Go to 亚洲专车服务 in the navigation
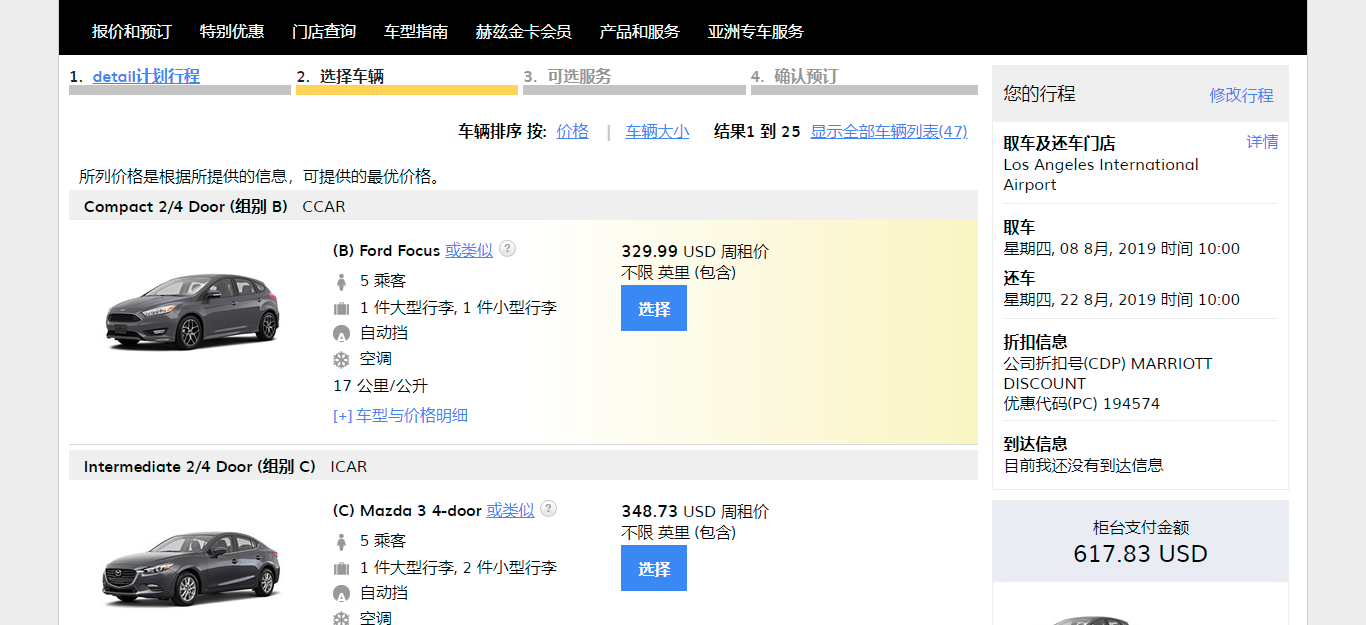The width and height of the screenshot is (1366, 625). click(755, 31)
